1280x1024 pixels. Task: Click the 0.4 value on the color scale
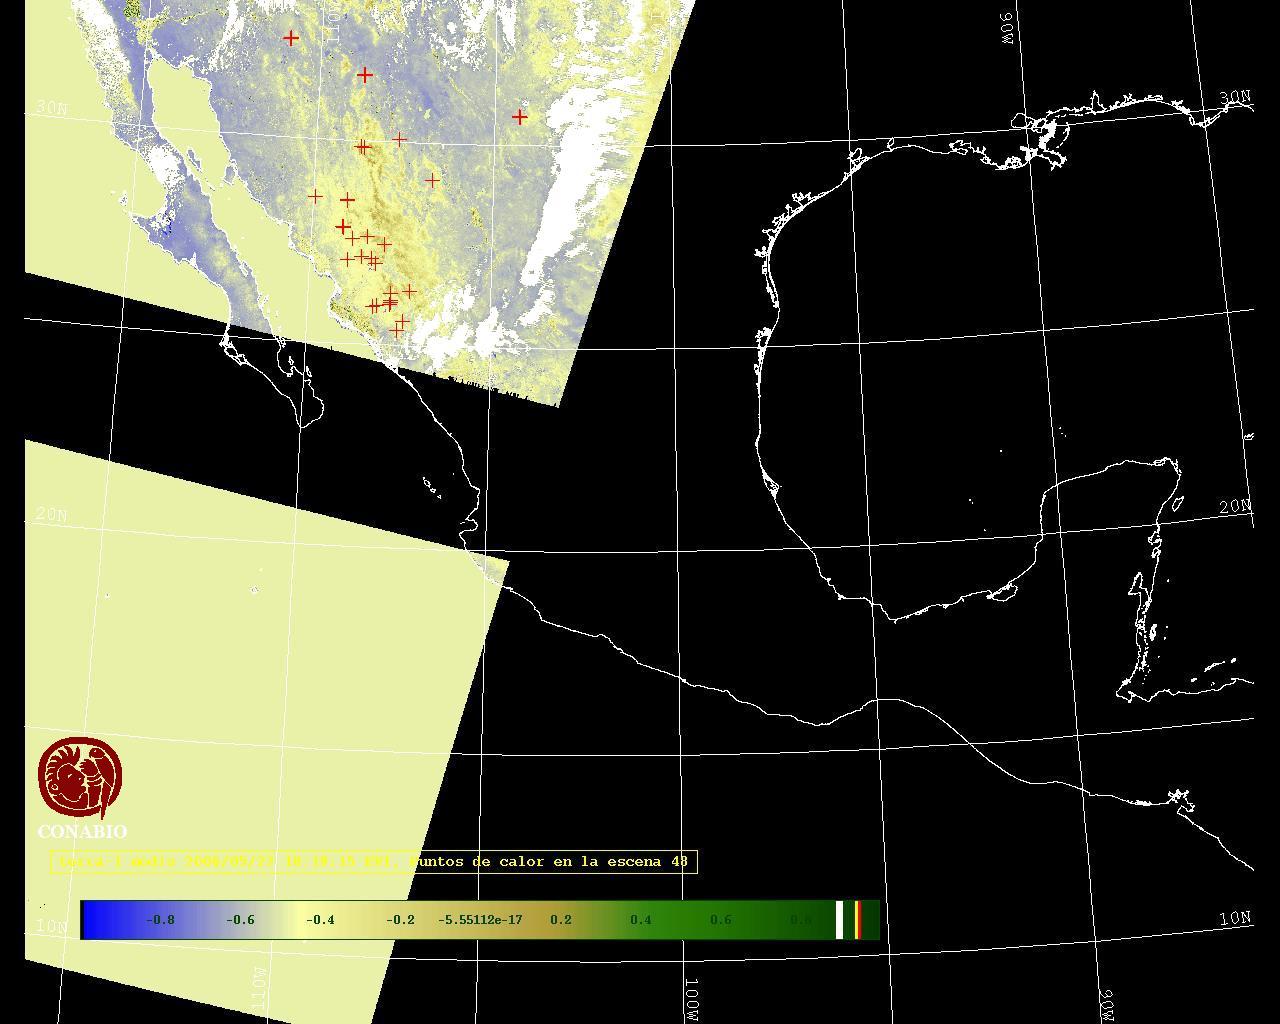[x=641, y=920]
